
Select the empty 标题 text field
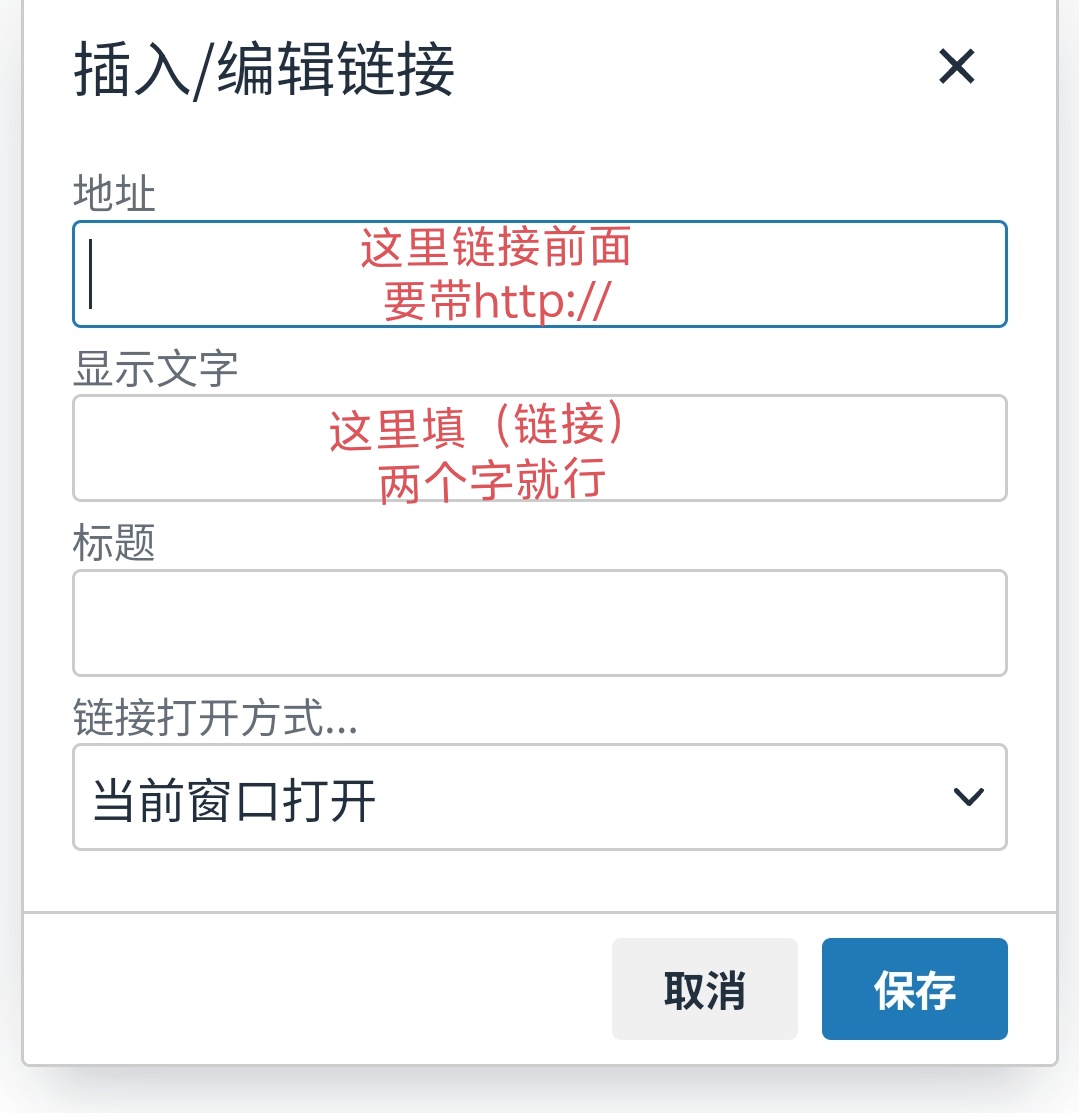pos(539,623)
